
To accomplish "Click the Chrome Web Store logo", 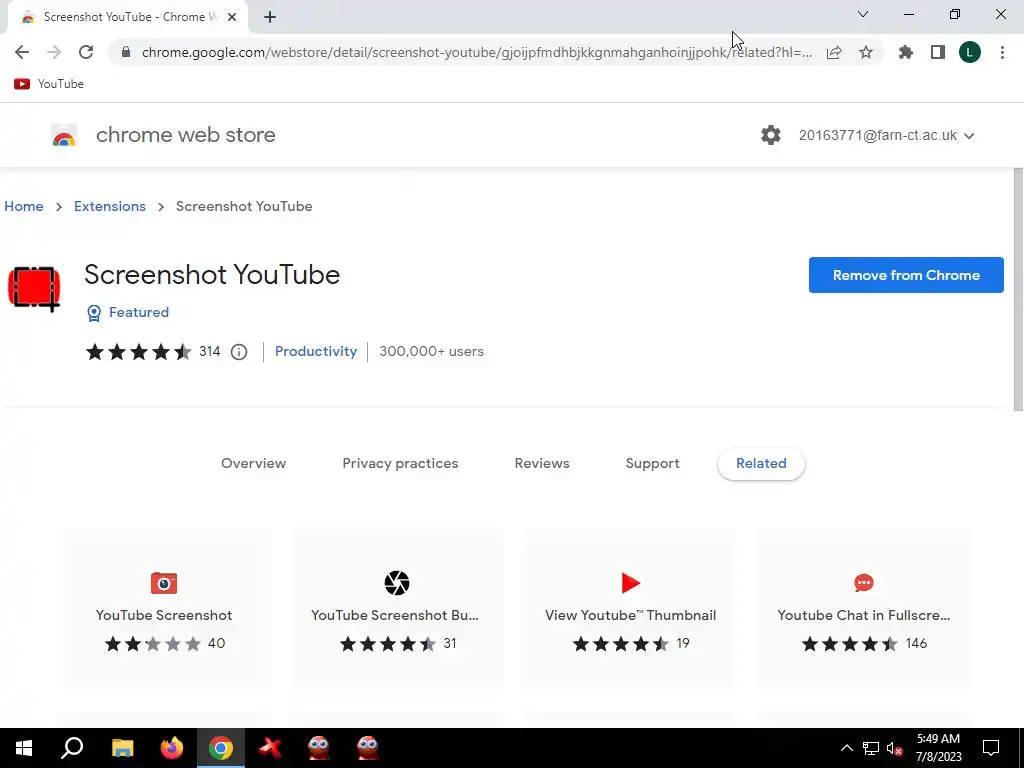I will tap(64, 136).
